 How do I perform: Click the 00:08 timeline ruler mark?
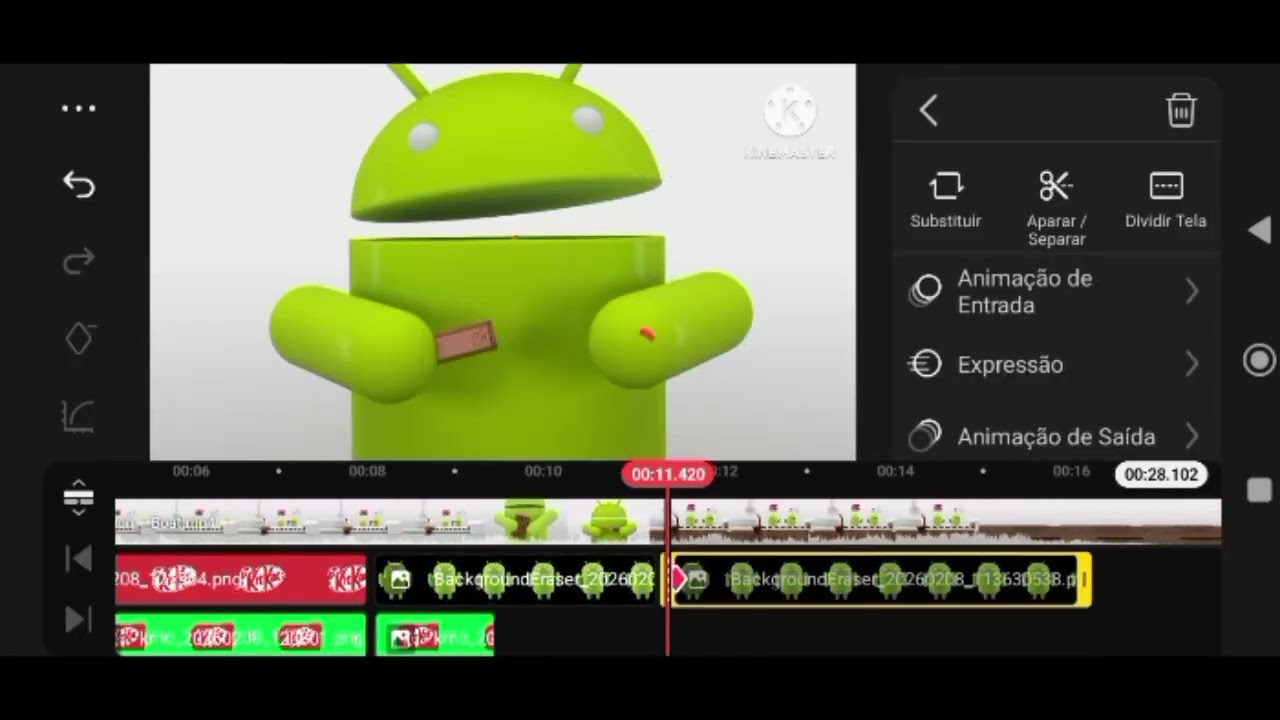coord(366,471)
